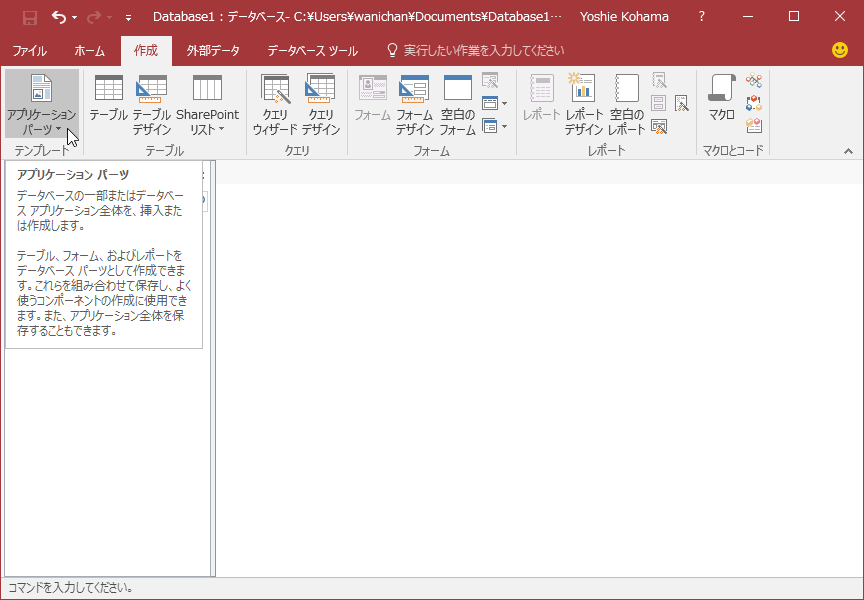Click the 実行したい作業を入力してください search box
The image size is (864, 600).
(476, 51)
